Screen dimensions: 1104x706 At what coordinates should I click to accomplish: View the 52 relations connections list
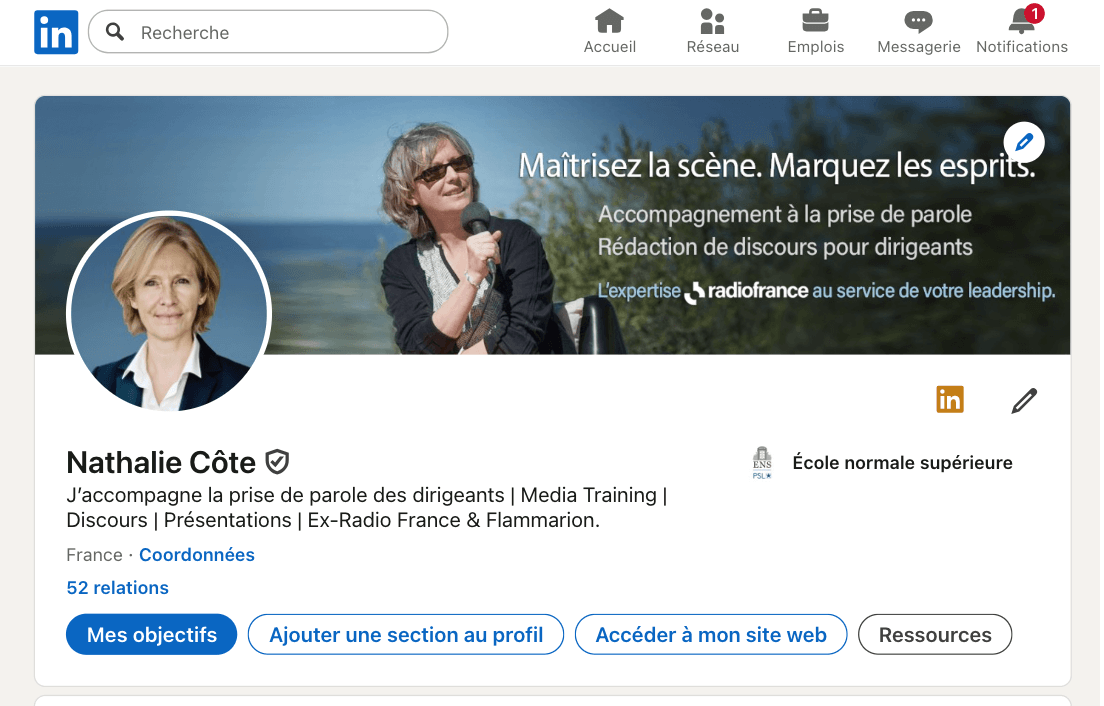(x=117, y=587)
